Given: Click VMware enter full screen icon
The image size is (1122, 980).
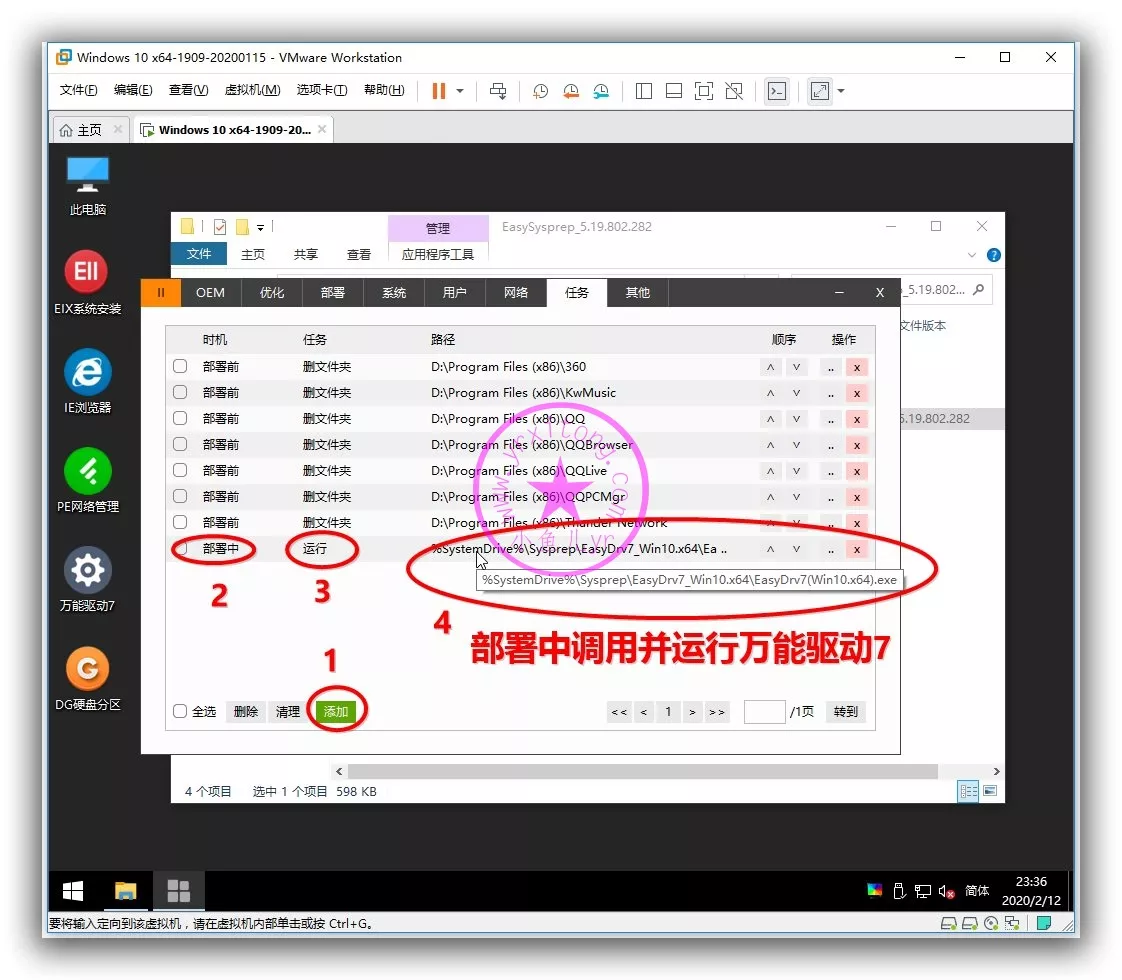Looking at the screenshot, I should point(820,91).
